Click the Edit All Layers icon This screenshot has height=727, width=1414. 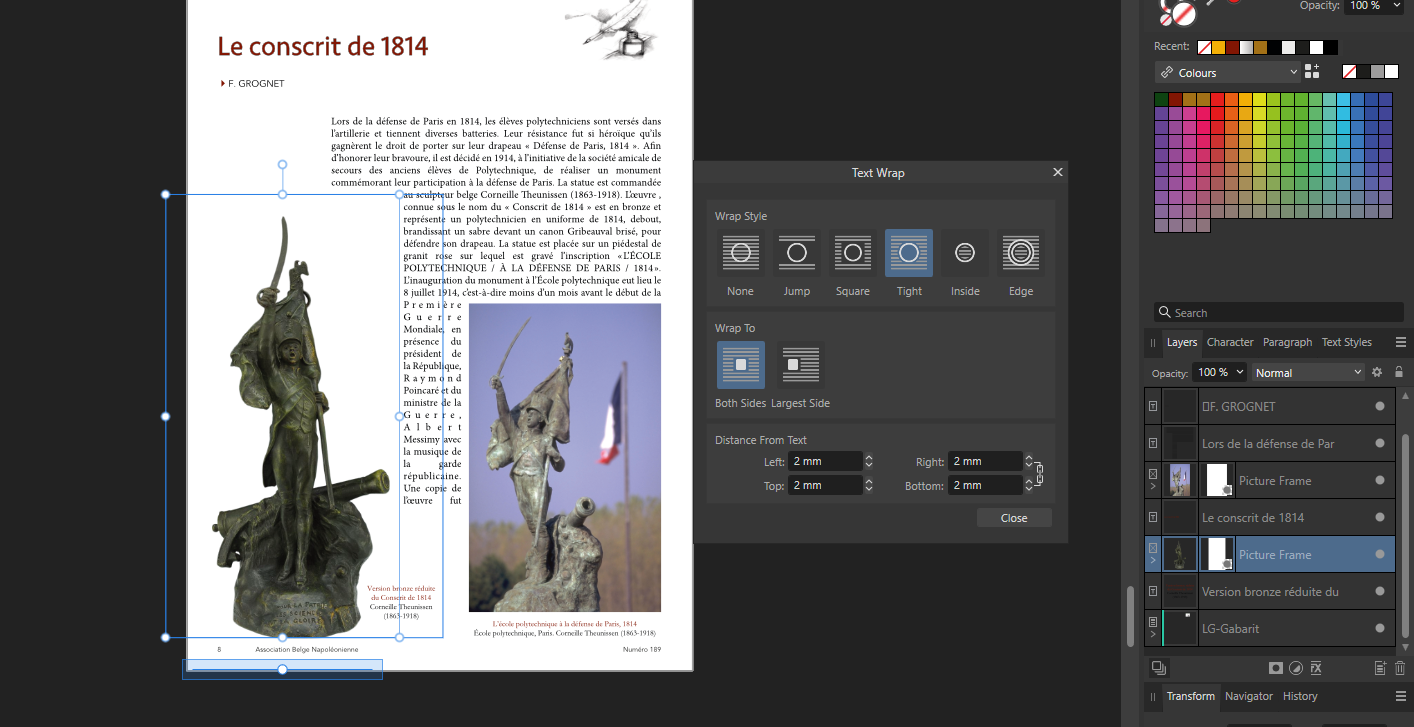click(x=1158, y=668)
